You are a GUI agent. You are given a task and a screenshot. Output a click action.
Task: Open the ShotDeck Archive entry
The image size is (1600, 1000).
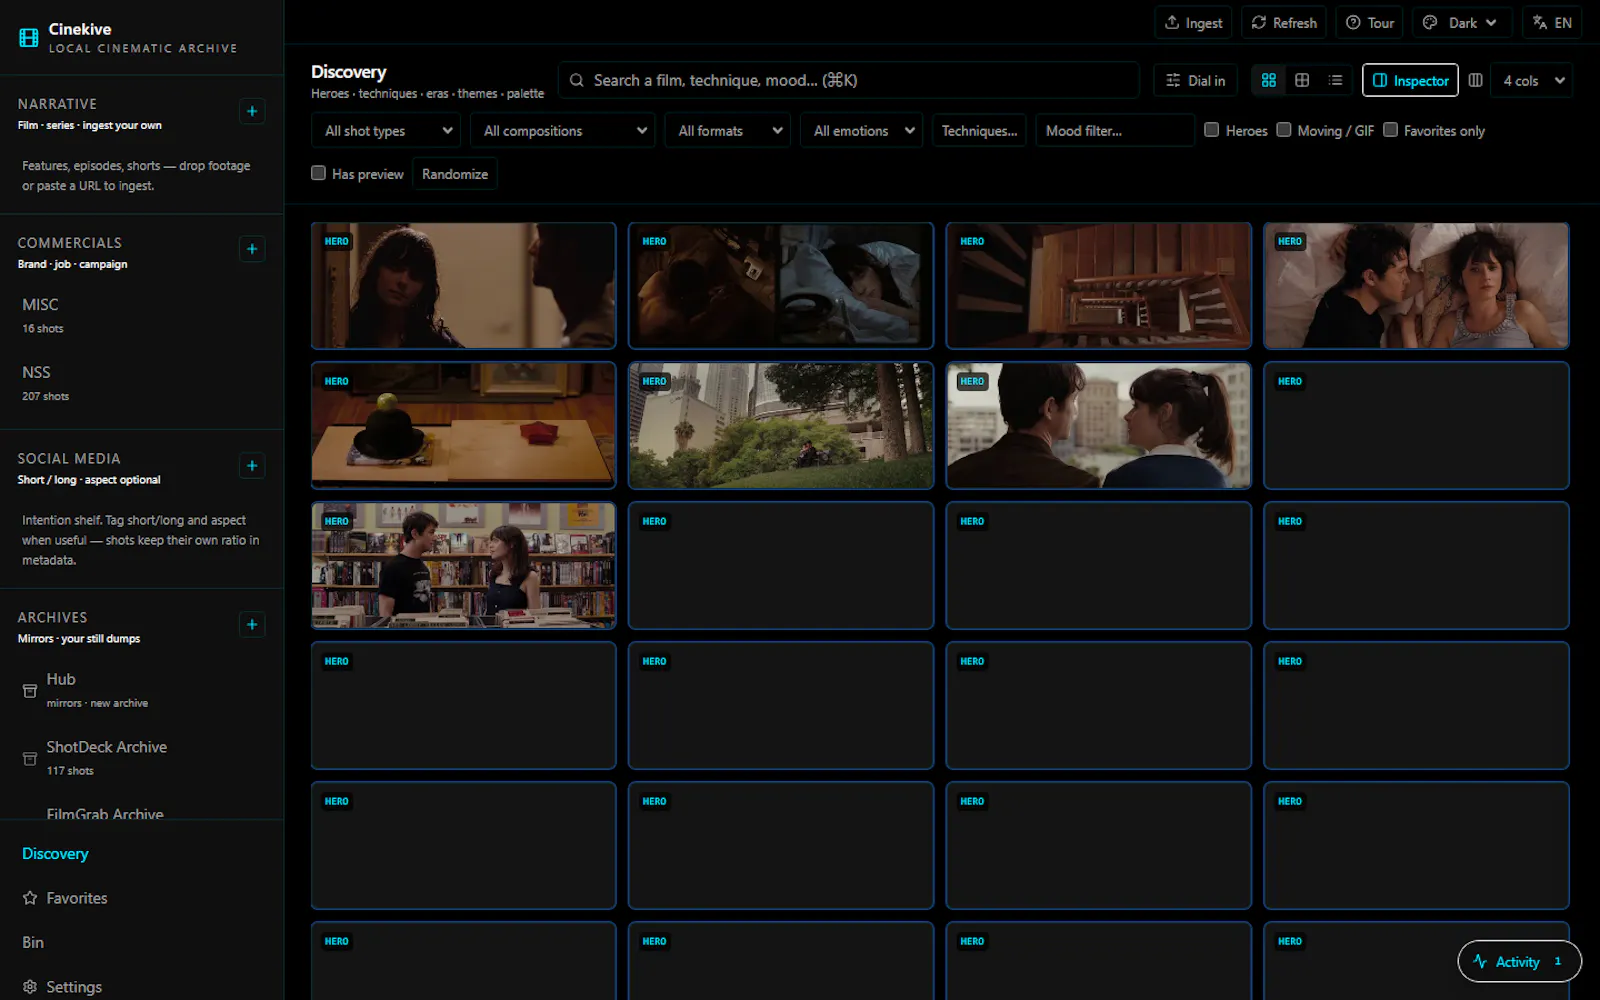pyautogui.click(x=142, y=758)
